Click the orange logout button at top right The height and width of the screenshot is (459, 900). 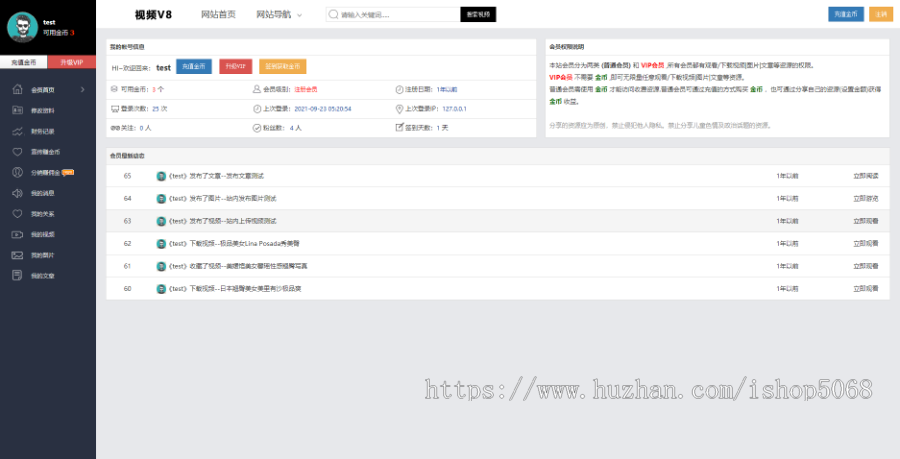[x=881, y=14]
